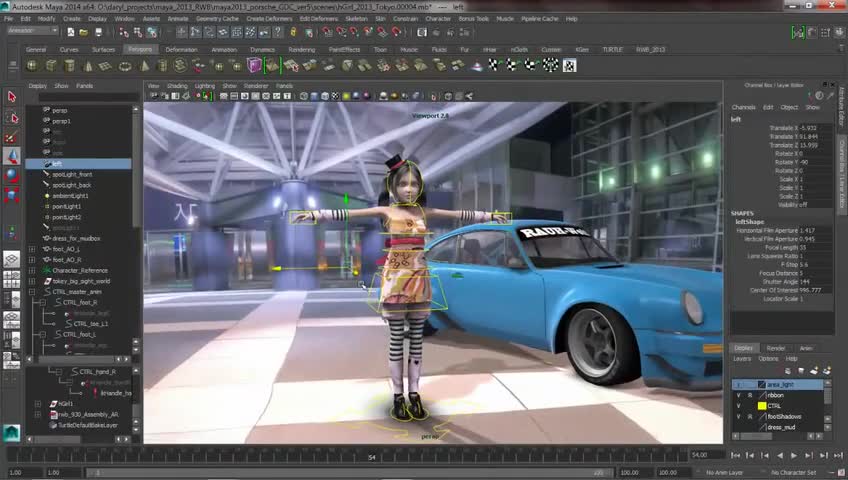Click the New Scene icon
848x480 pixels.
pos(70,32)
